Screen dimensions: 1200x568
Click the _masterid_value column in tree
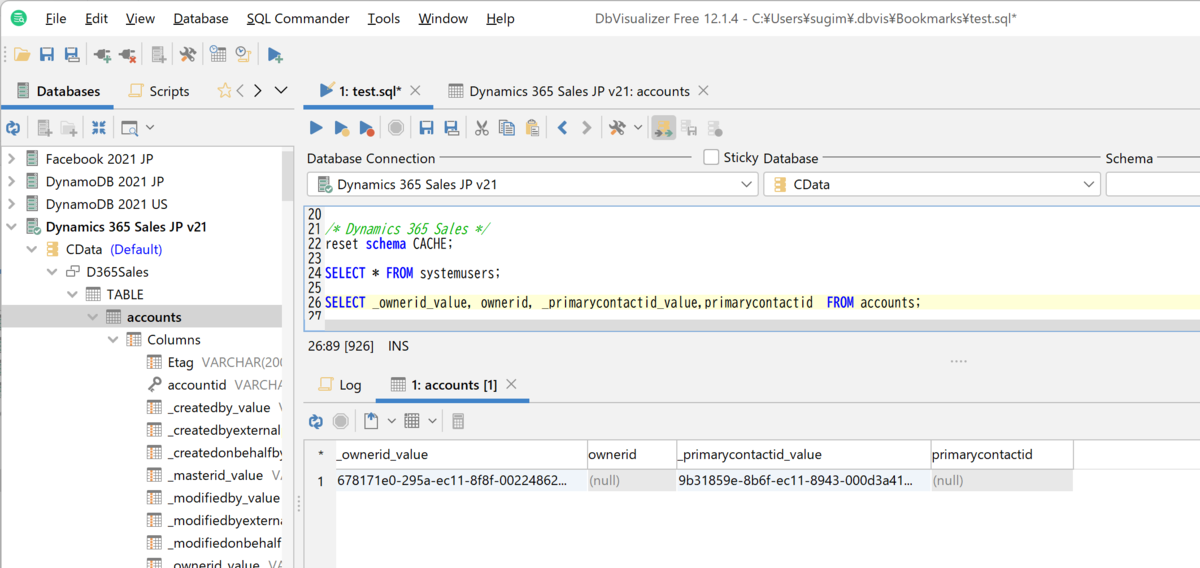pos(214,475)
